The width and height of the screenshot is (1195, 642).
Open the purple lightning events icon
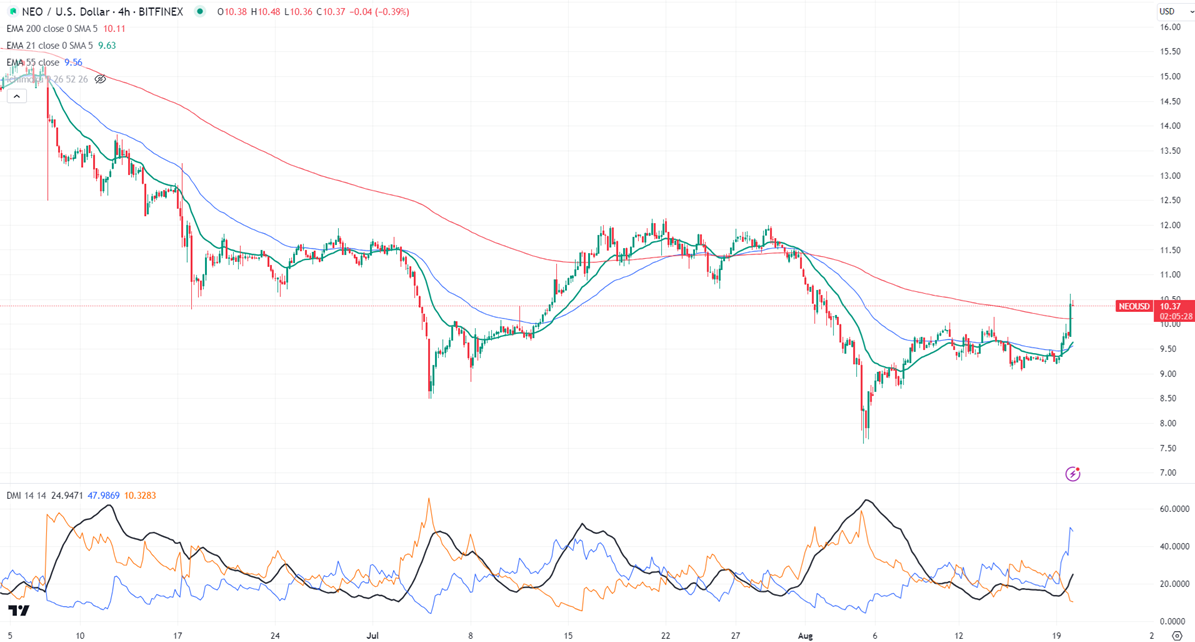pyautogui.click(x=1072, y=473)
